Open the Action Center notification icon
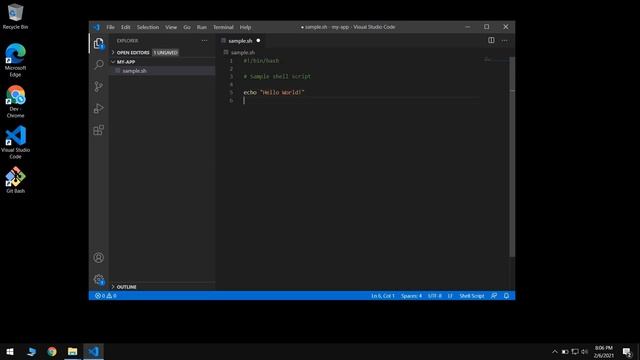 627,351
